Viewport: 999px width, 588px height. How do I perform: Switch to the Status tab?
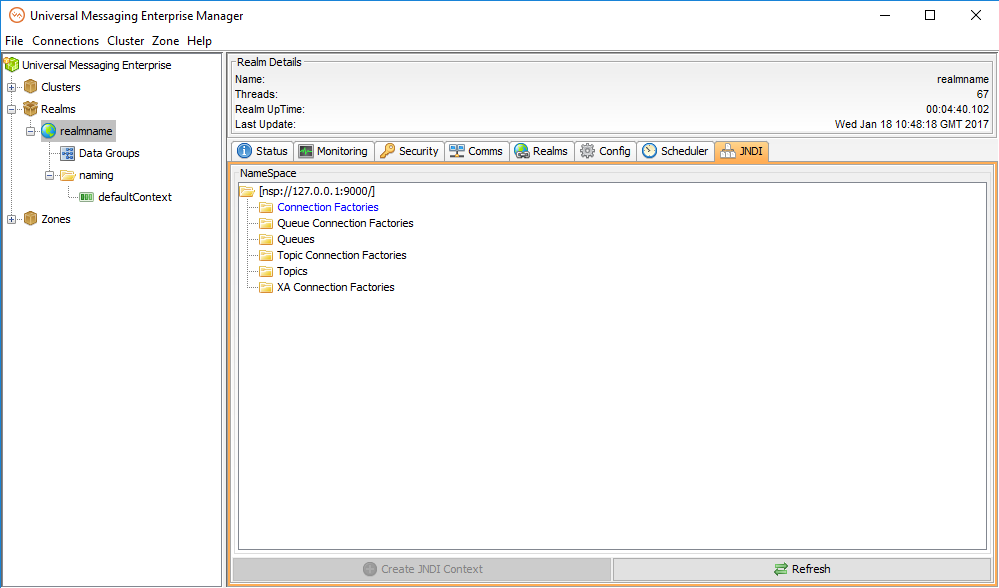click(262, 151)
